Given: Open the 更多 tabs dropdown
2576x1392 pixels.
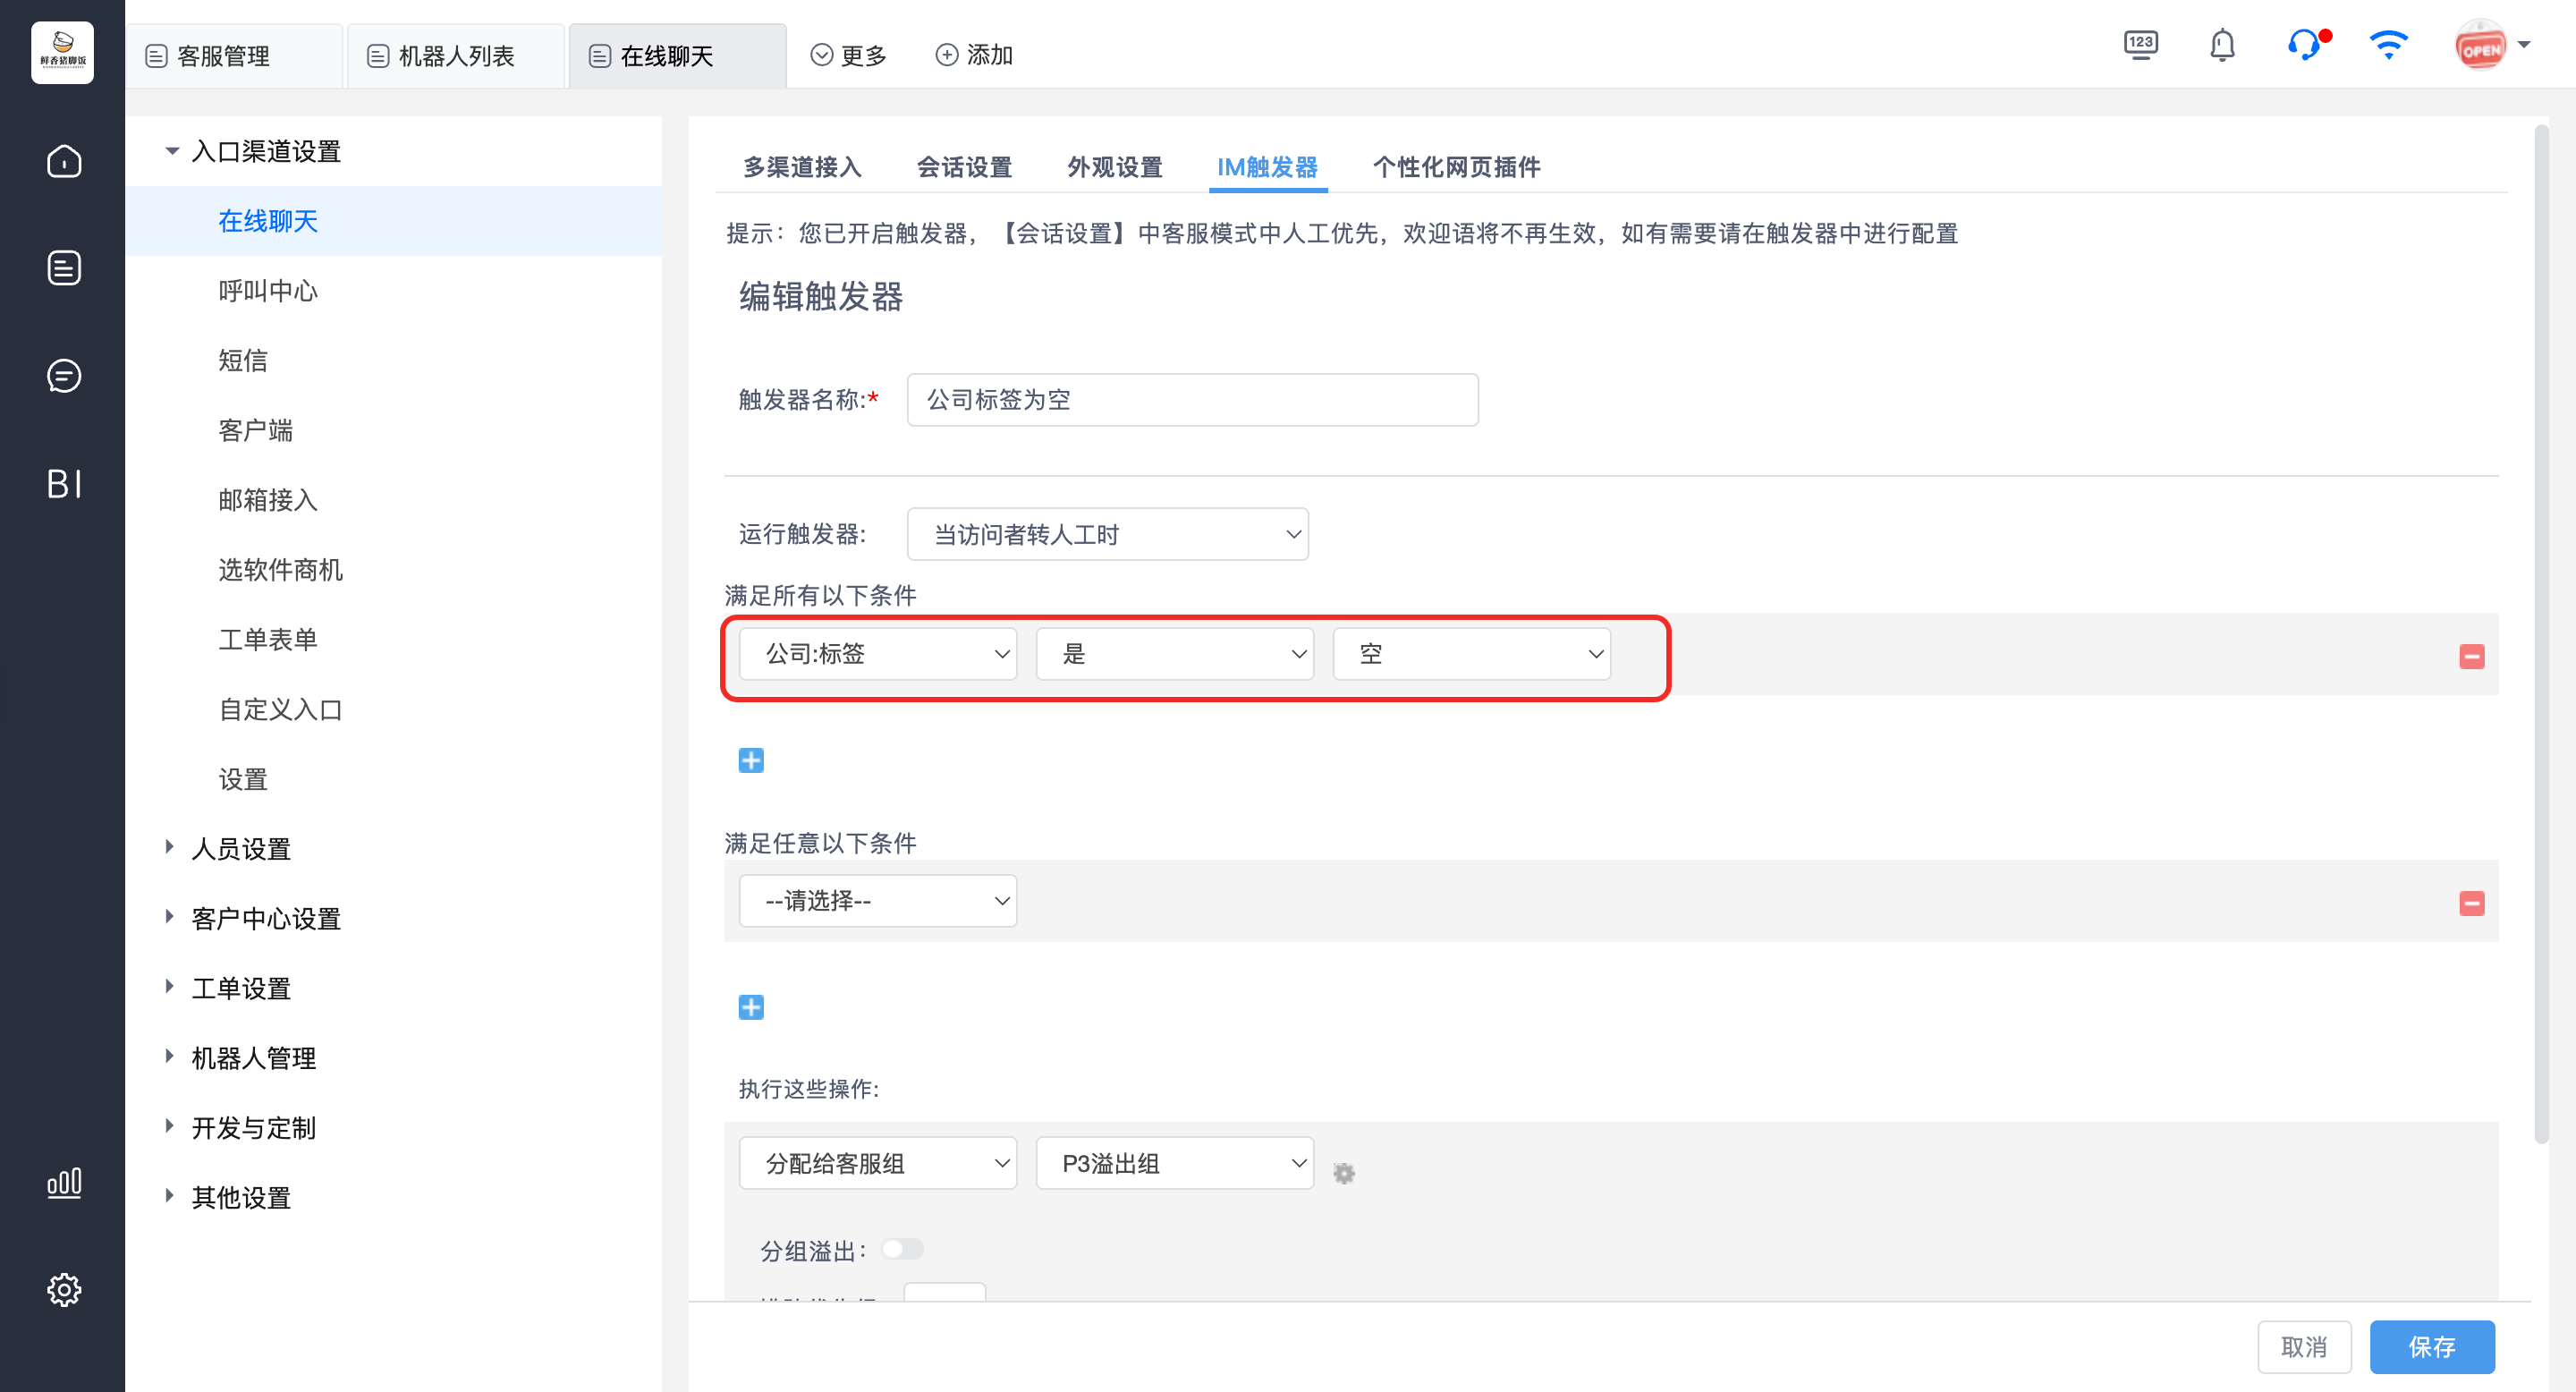Looking at the screenshot, I should click(x=848, y=55).
